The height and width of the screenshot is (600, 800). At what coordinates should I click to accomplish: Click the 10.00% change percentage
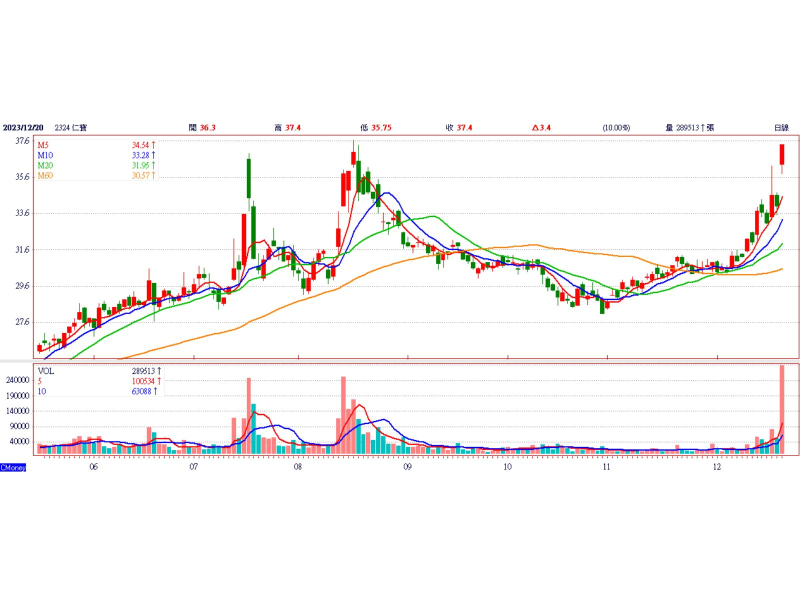616,128
